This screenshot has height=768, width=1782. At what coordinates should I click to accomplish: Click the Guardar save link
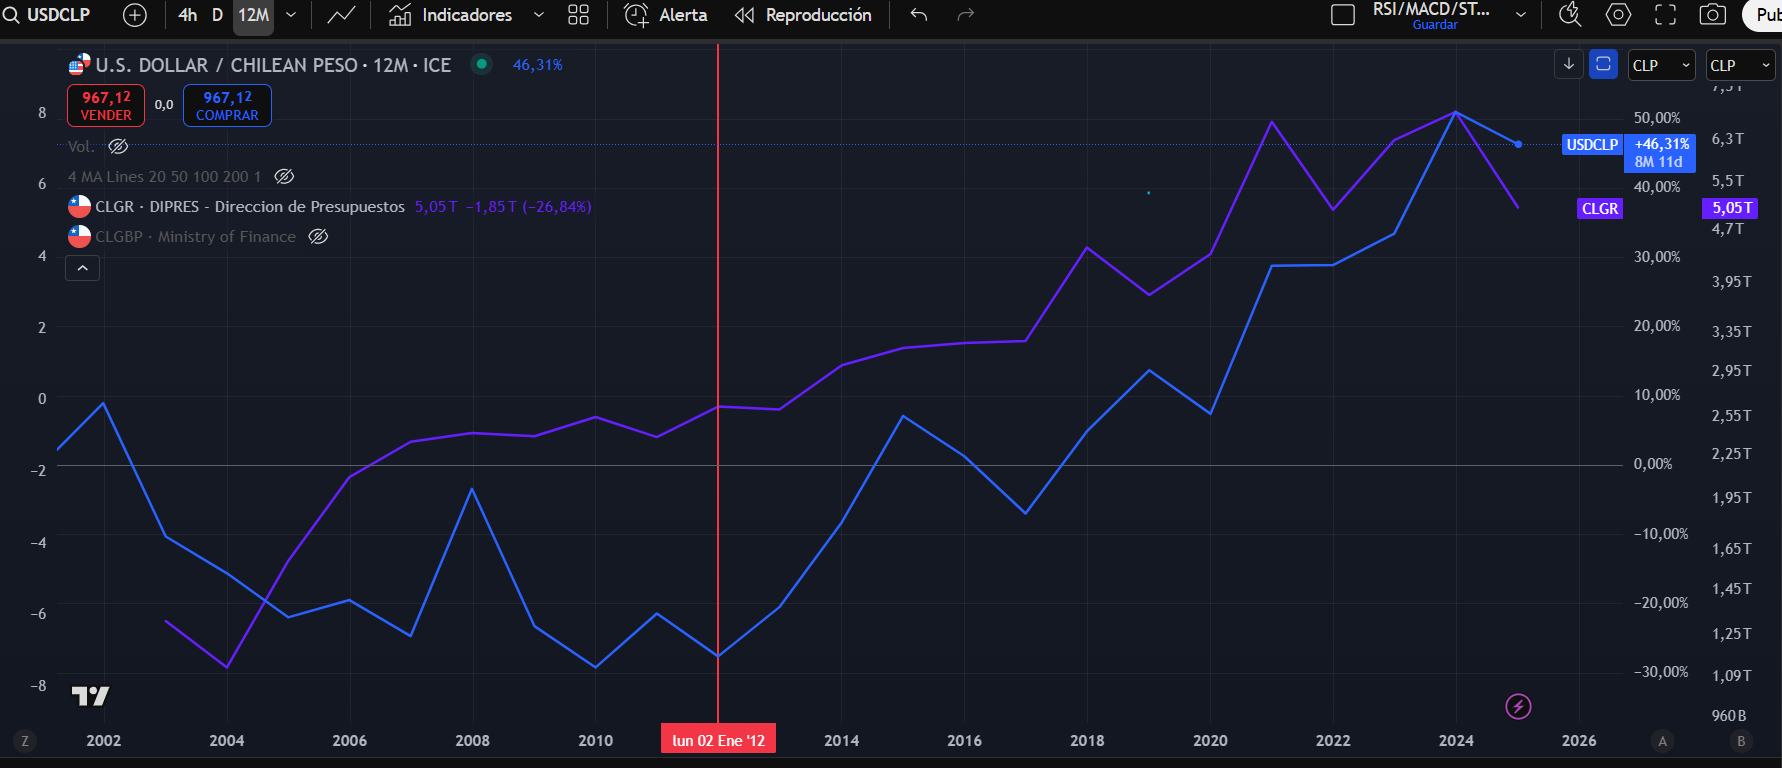tap(1435, 25)
